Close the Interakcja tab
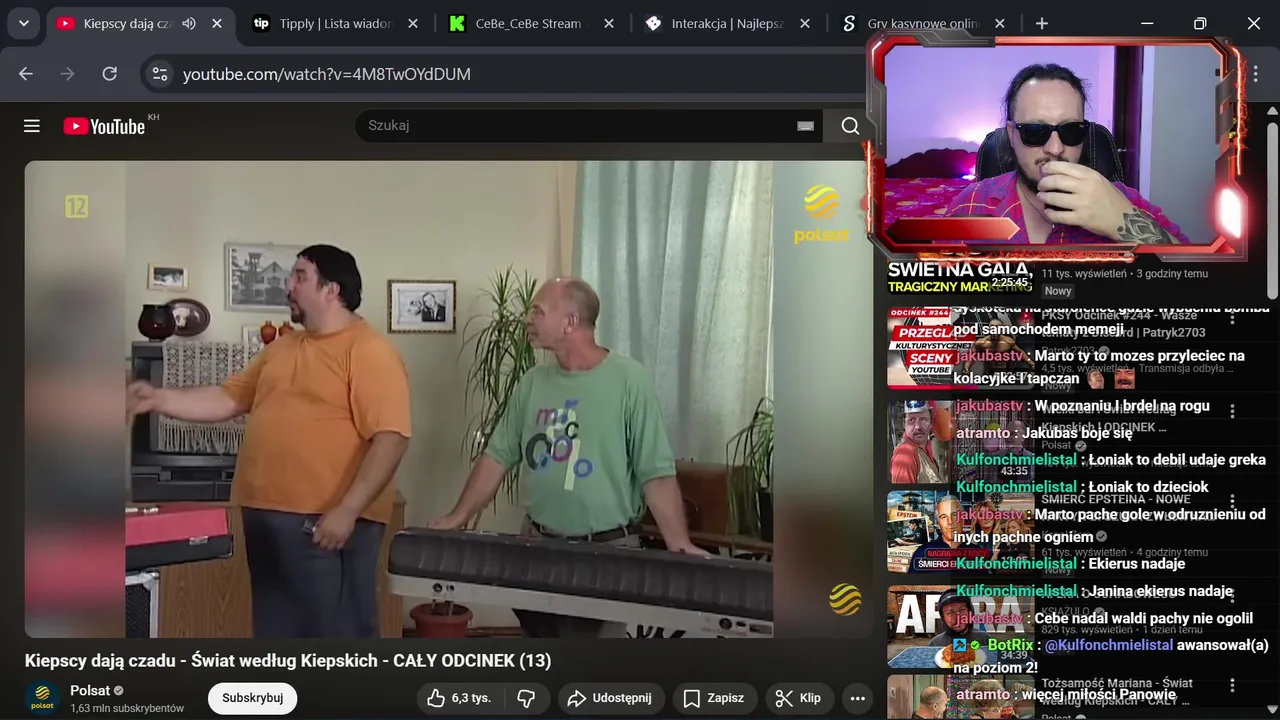 (x=804, y=23)
